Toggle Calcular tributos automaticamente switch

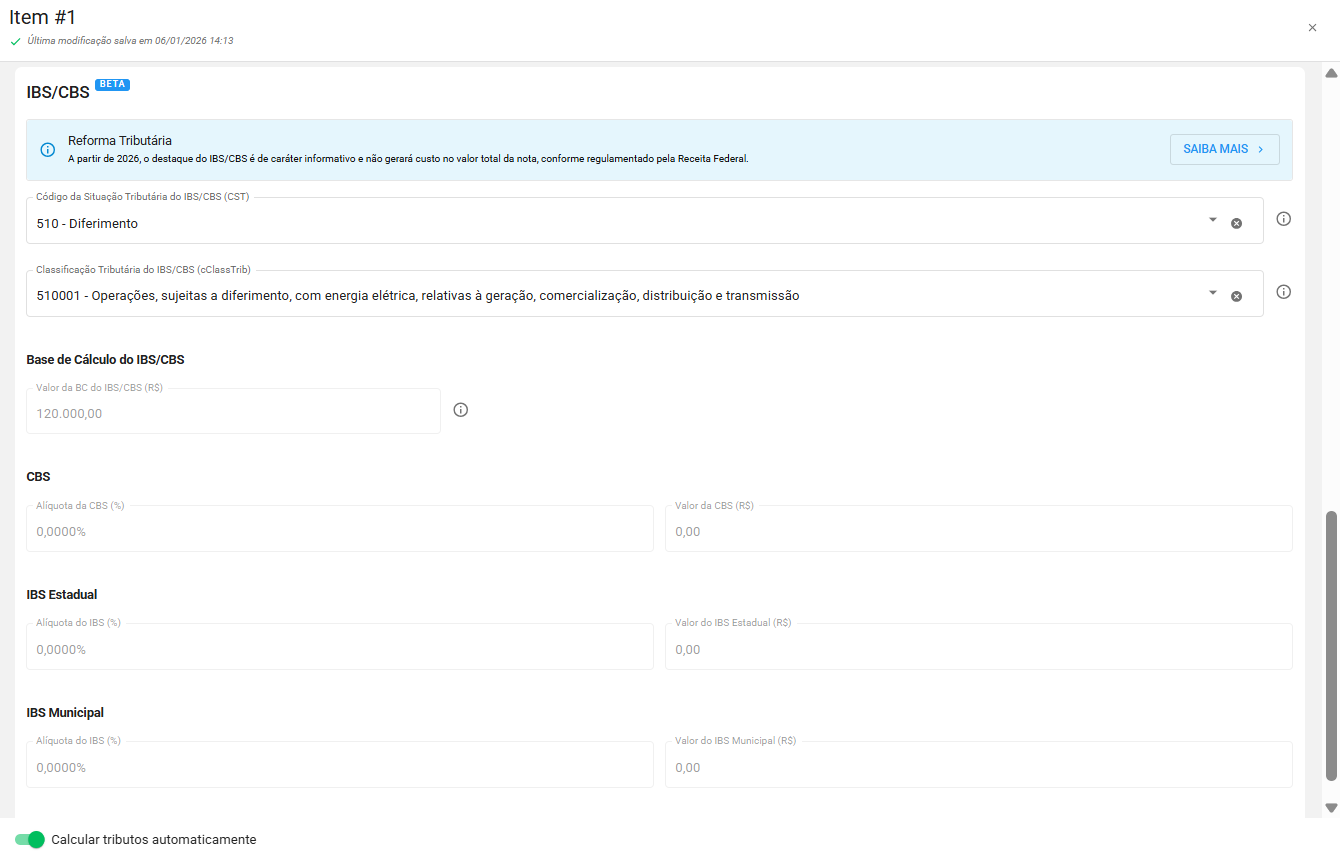click(x=30, y=840)
